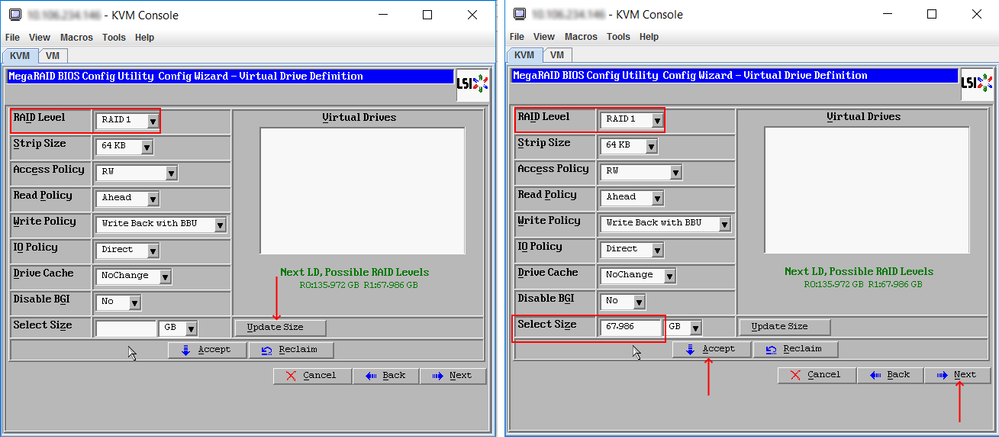Click Select Size field showing 67.986
This screenshot has width=999, height=437.
[x=631, y=327]
